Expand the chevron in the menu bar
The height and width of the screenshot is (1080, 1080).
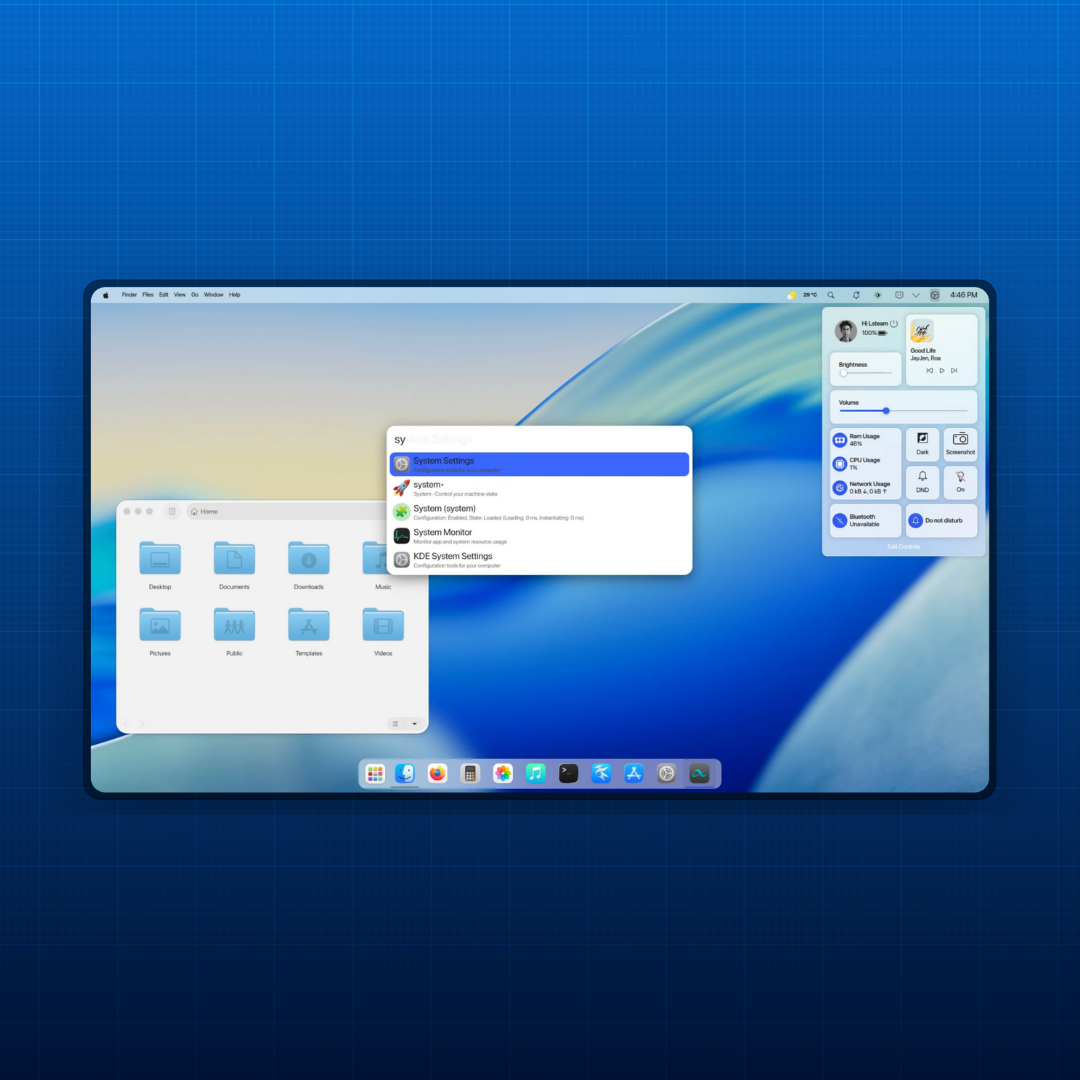916,295
